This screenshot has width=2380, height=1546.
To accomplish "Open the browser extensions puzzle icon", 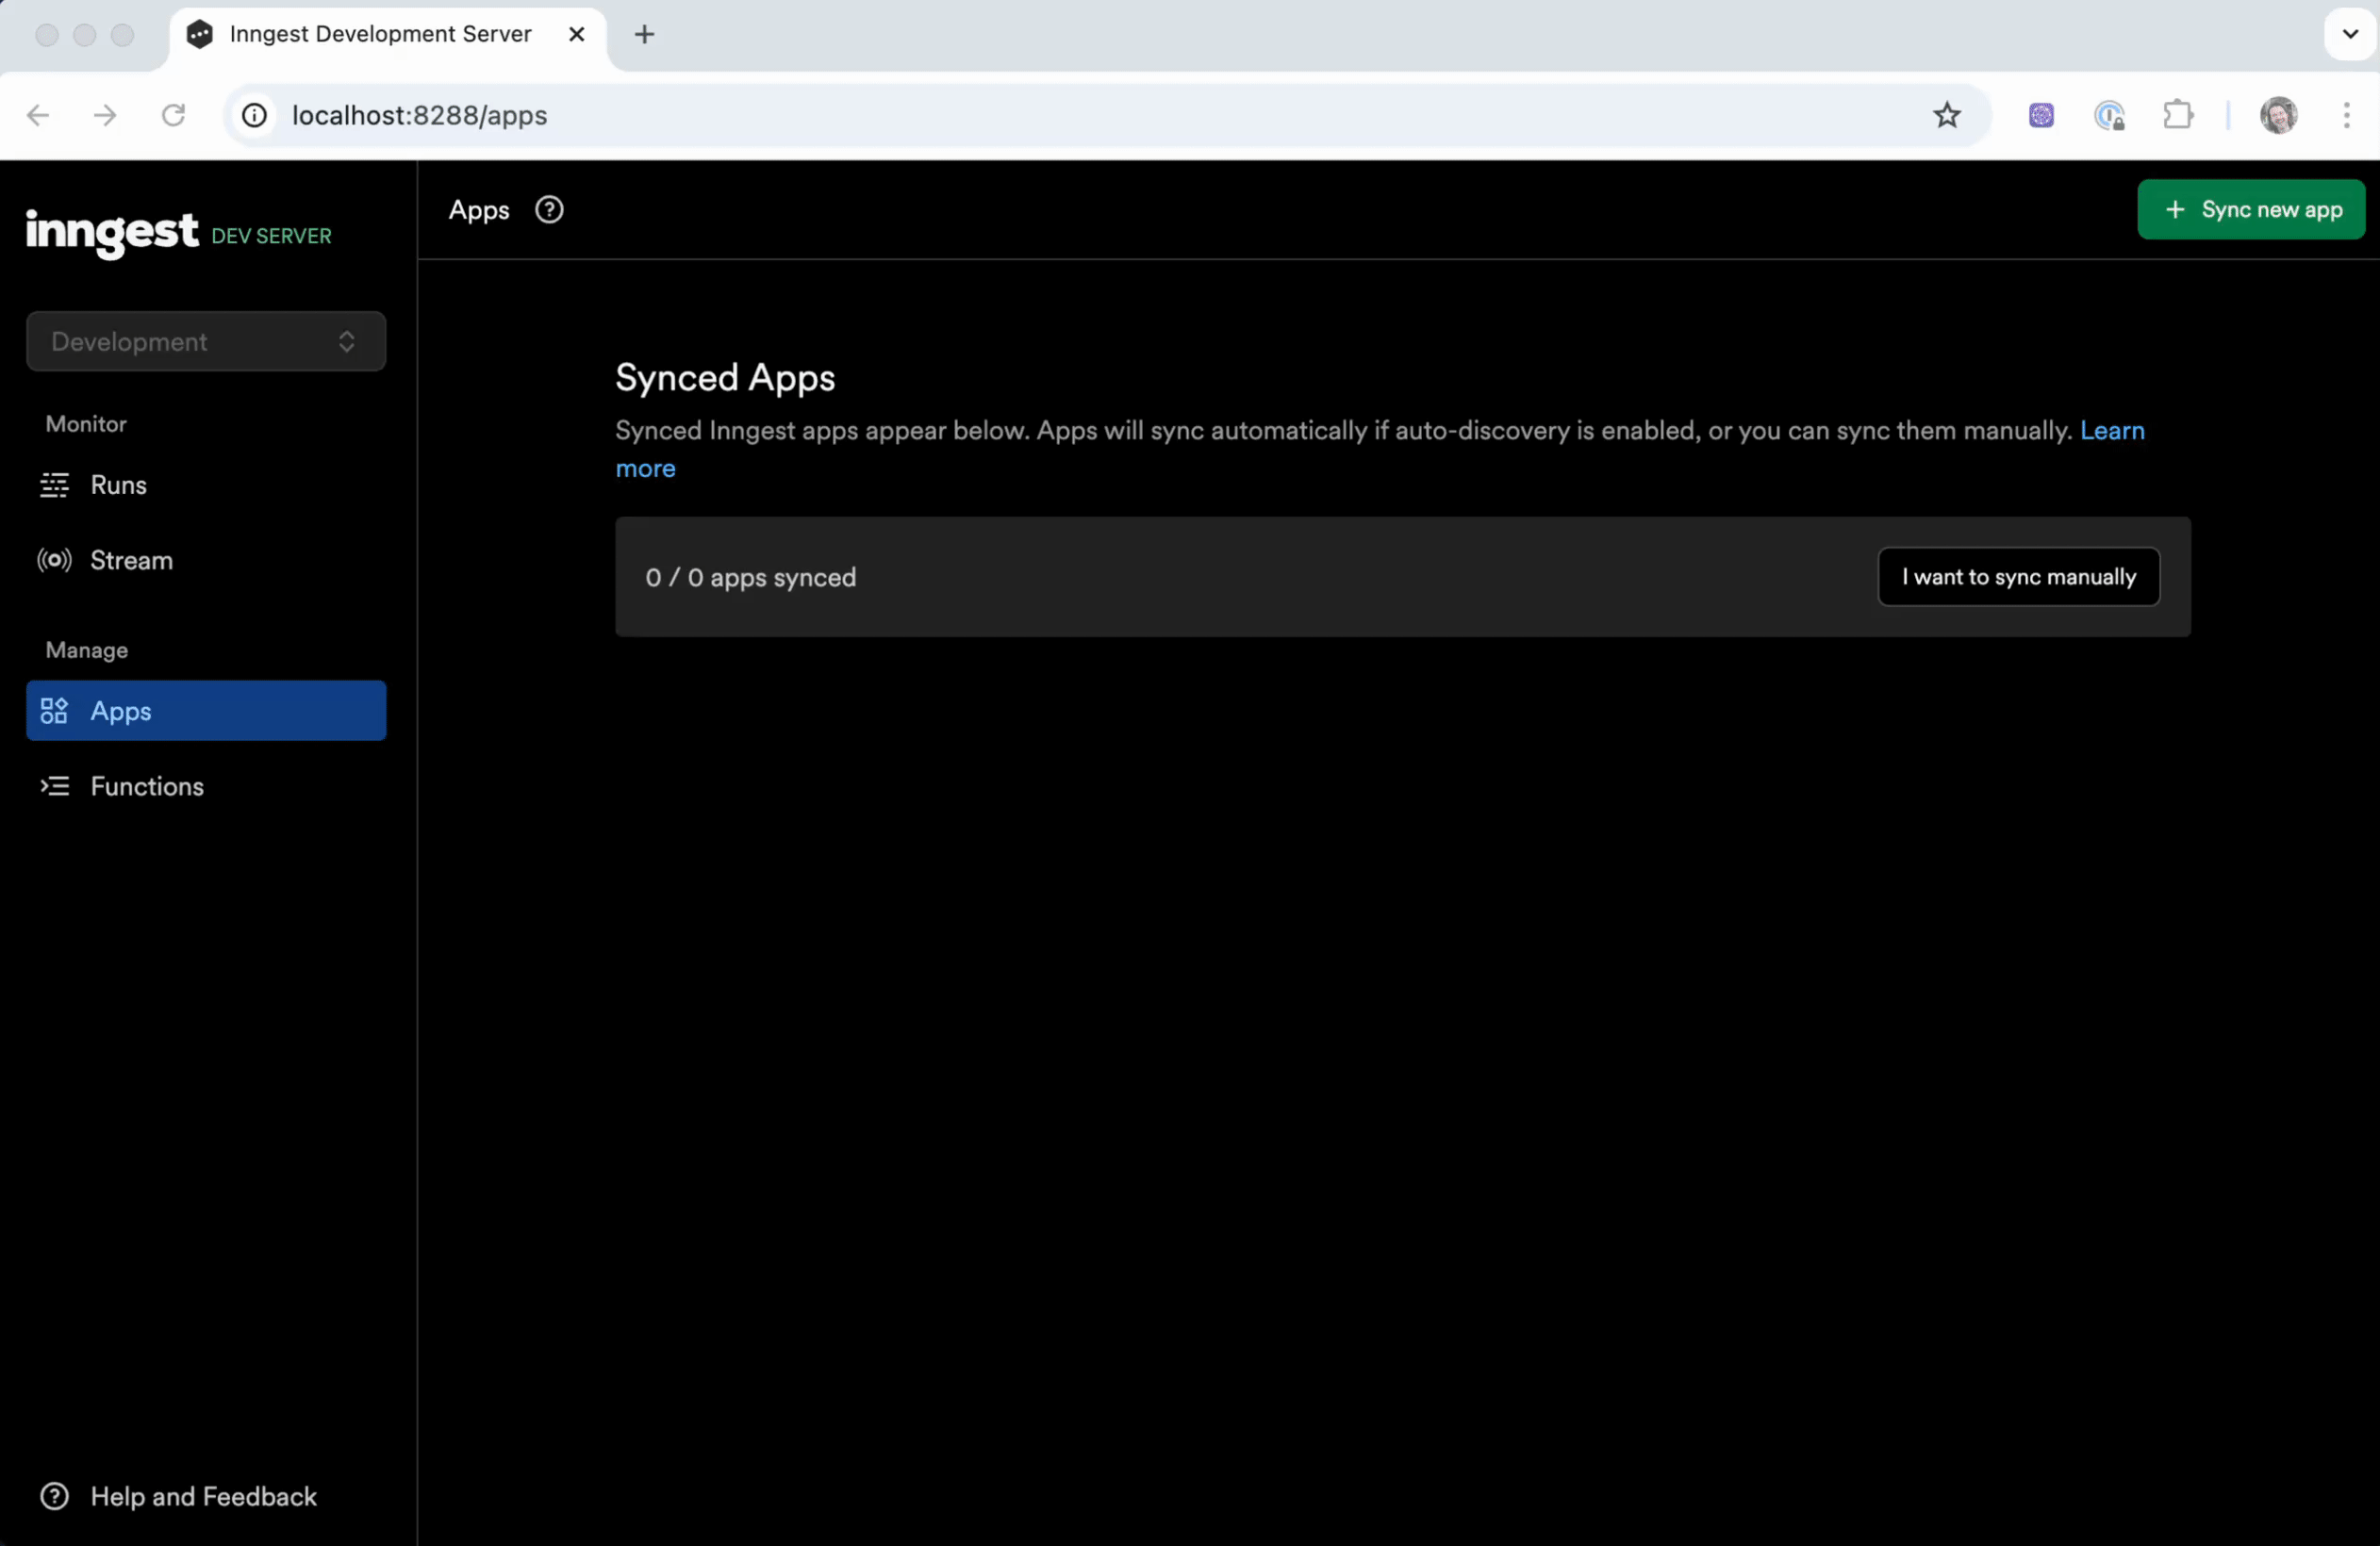I will (2179, 115).
